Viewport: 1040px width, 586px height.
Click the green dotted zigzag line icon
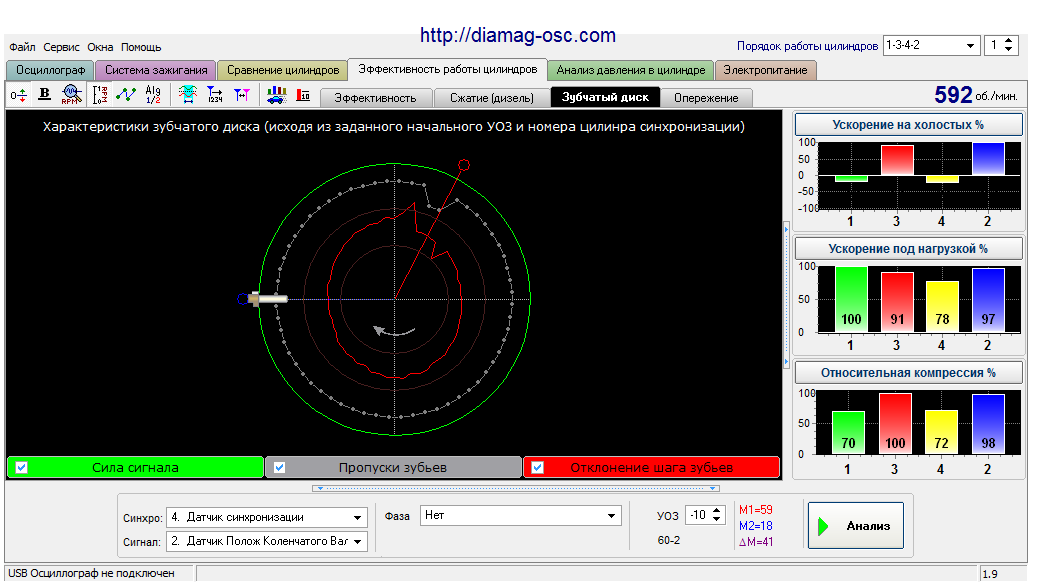tap(126, 95)
